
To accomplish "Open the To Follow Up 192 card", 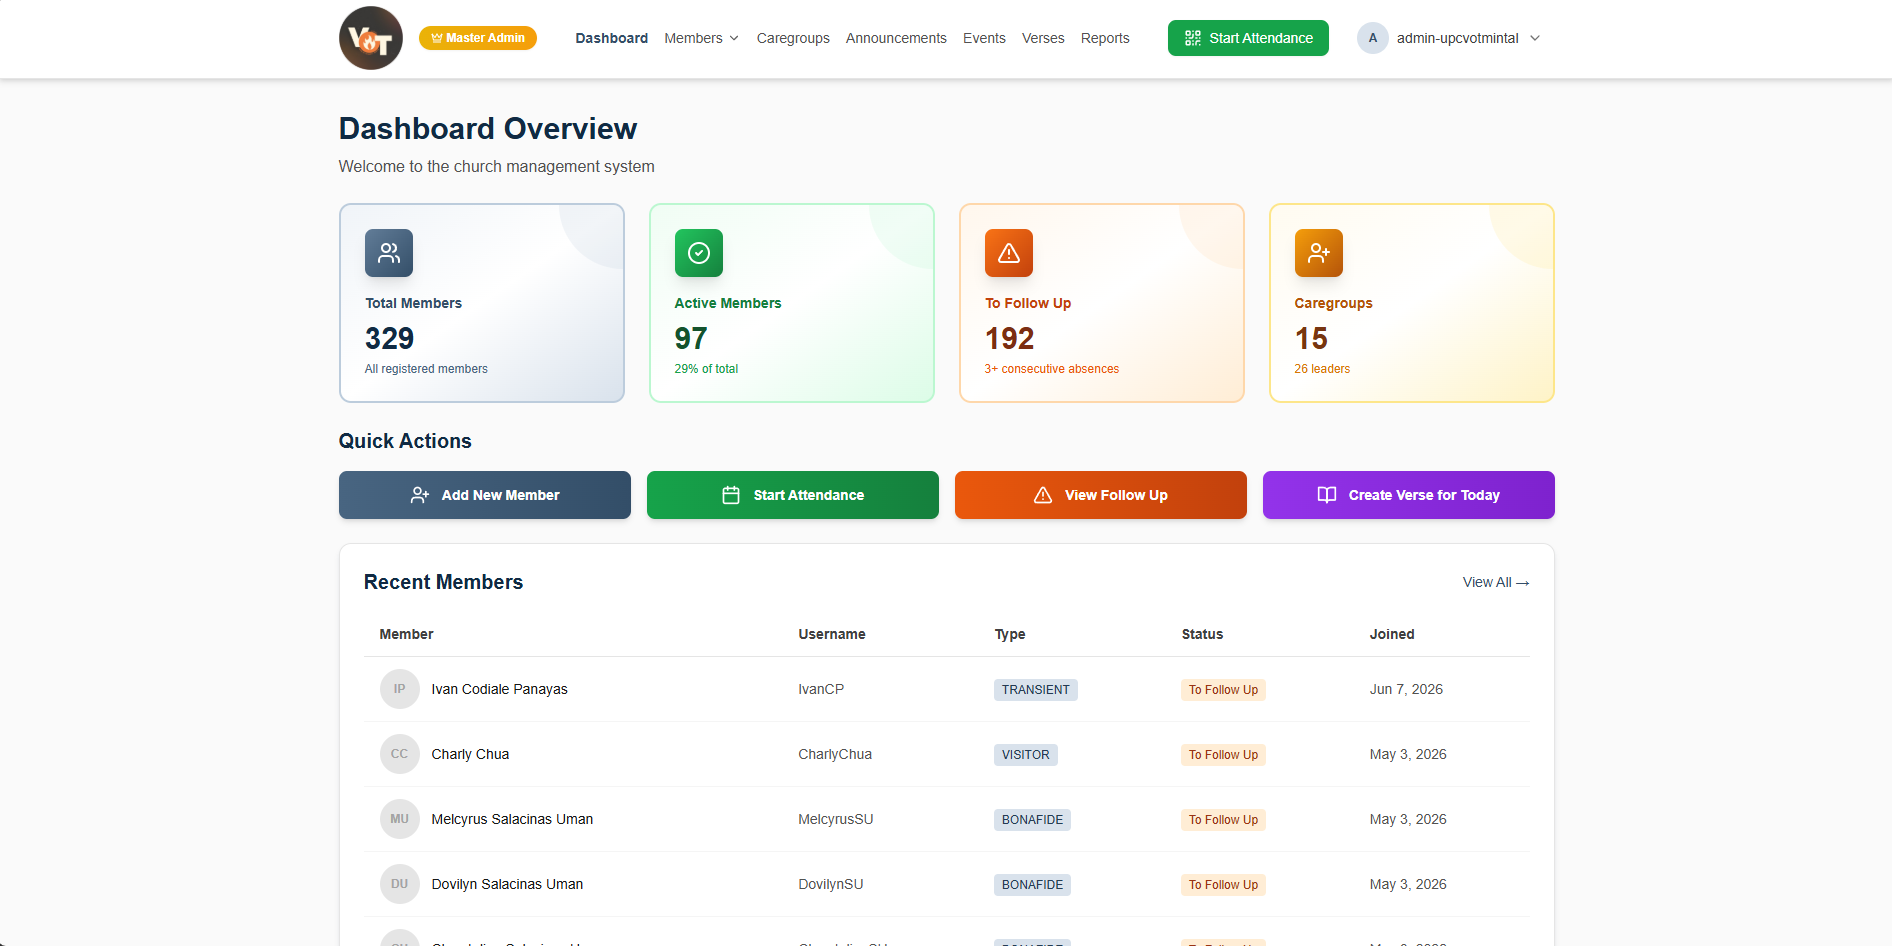I will coord(1102,303).
